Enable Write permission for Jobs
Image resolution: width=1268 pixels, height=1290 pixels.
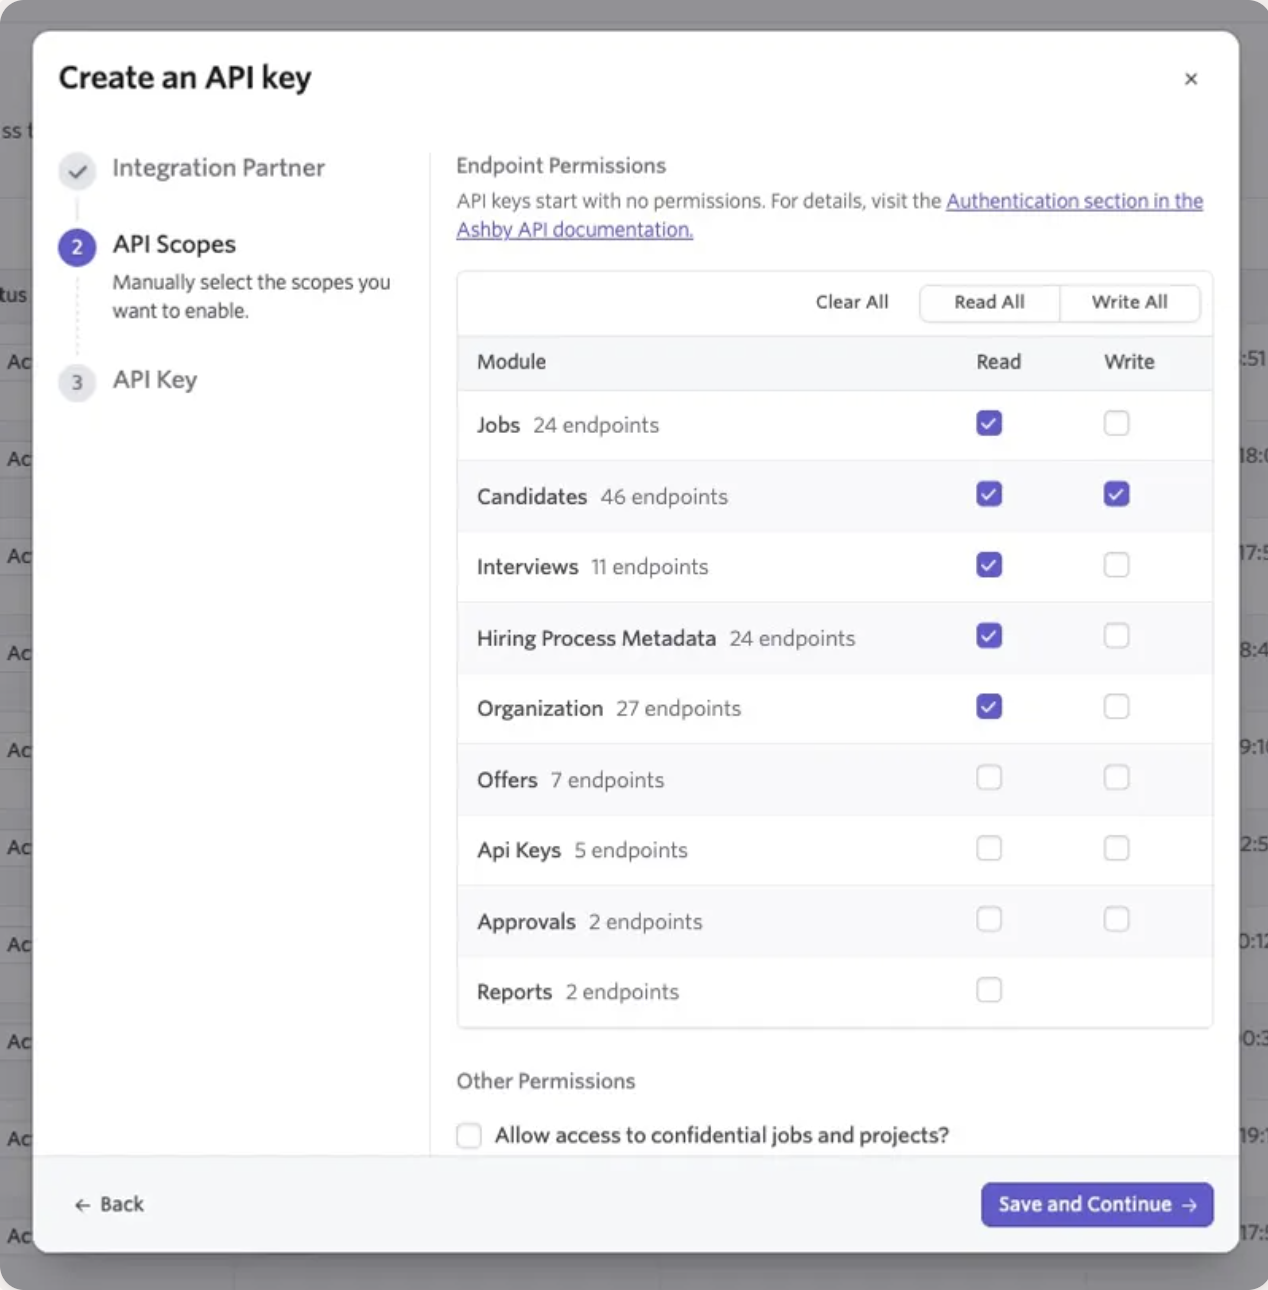point(1116,424)
